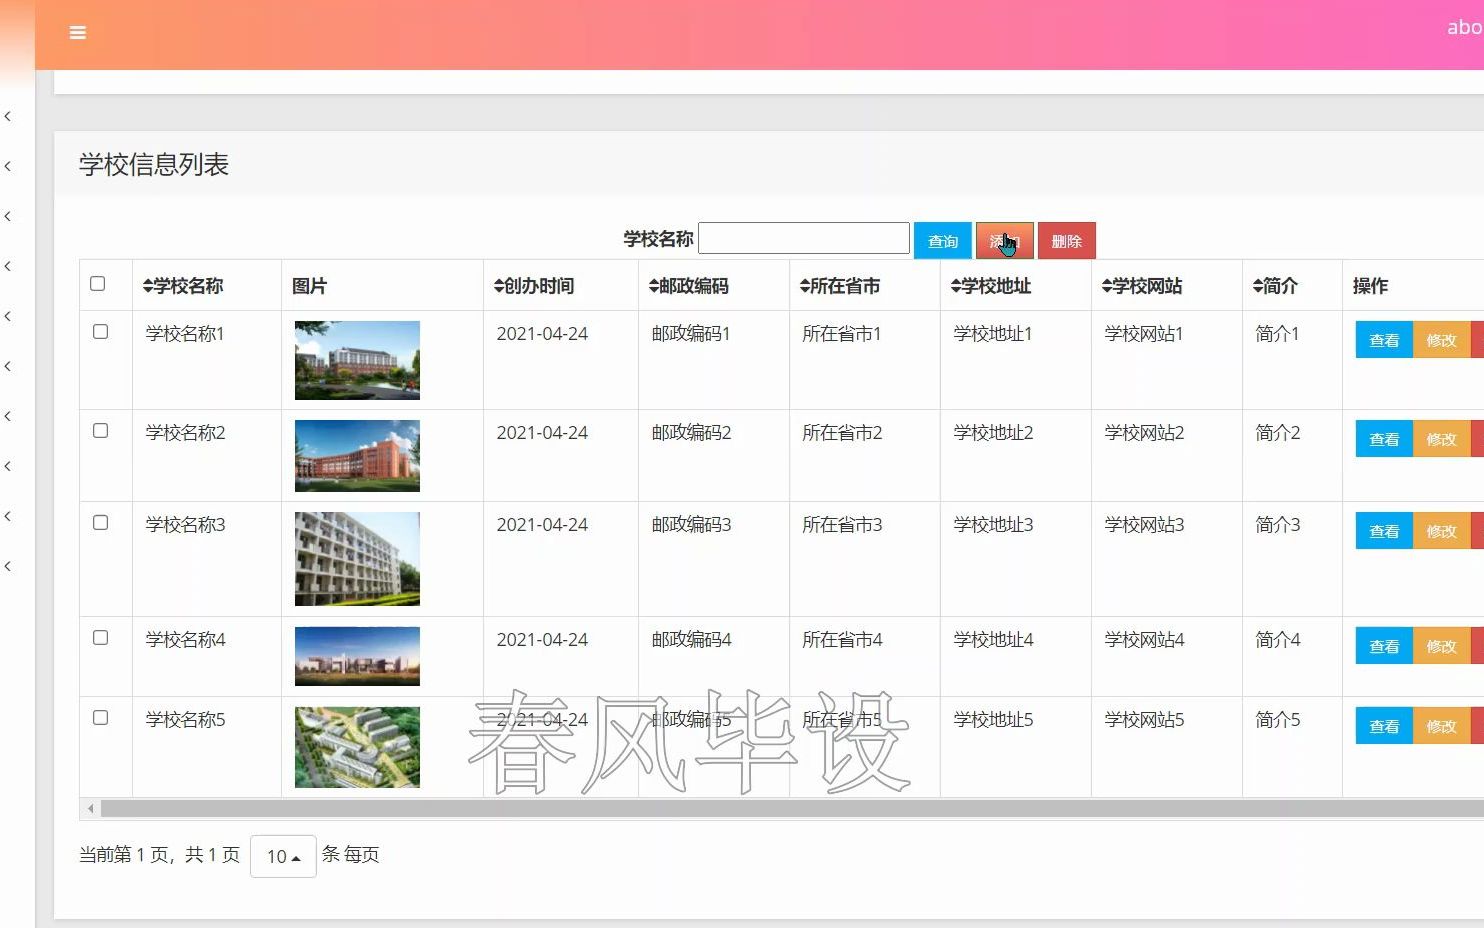Click the orange 添加 add button
Image resolution: width=1484 pixels, height=928 pixels.
(1005, 240)
